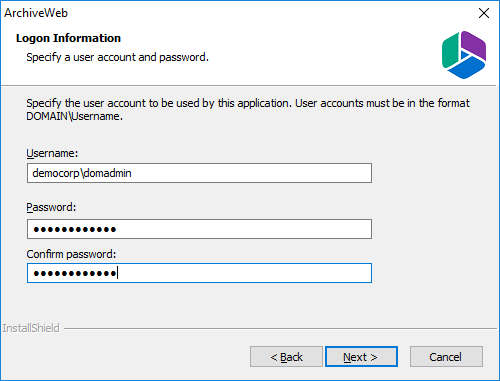Focus the Username input field

coord(199,173)
